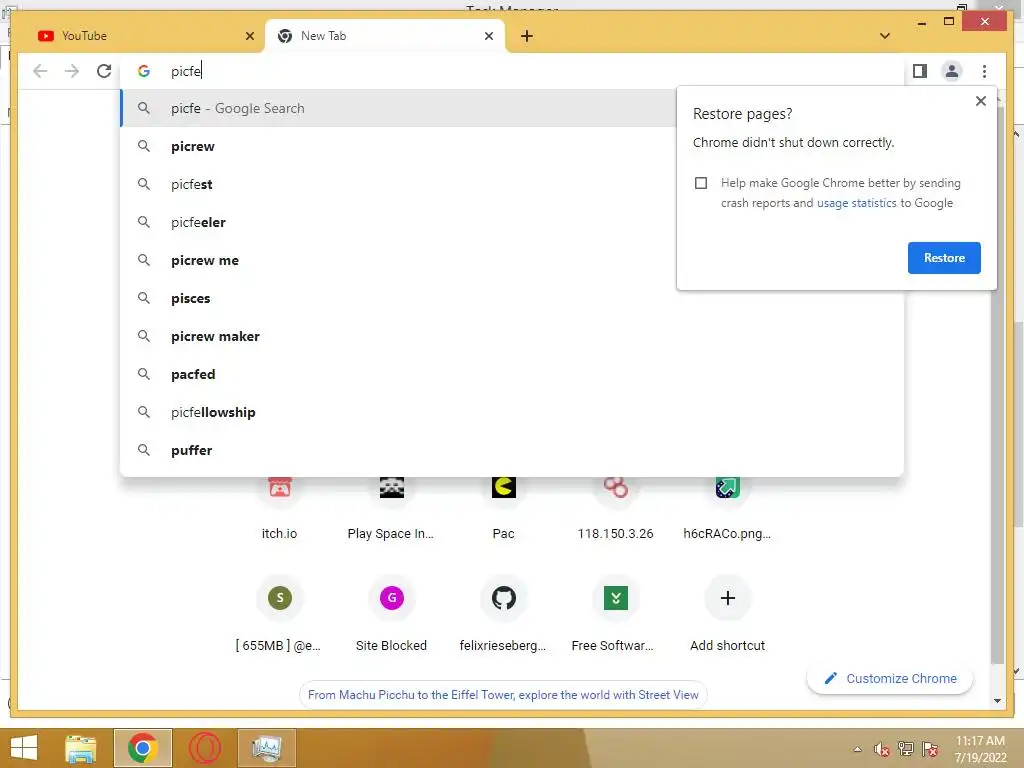Open the Street View promo link

[503, 695]
